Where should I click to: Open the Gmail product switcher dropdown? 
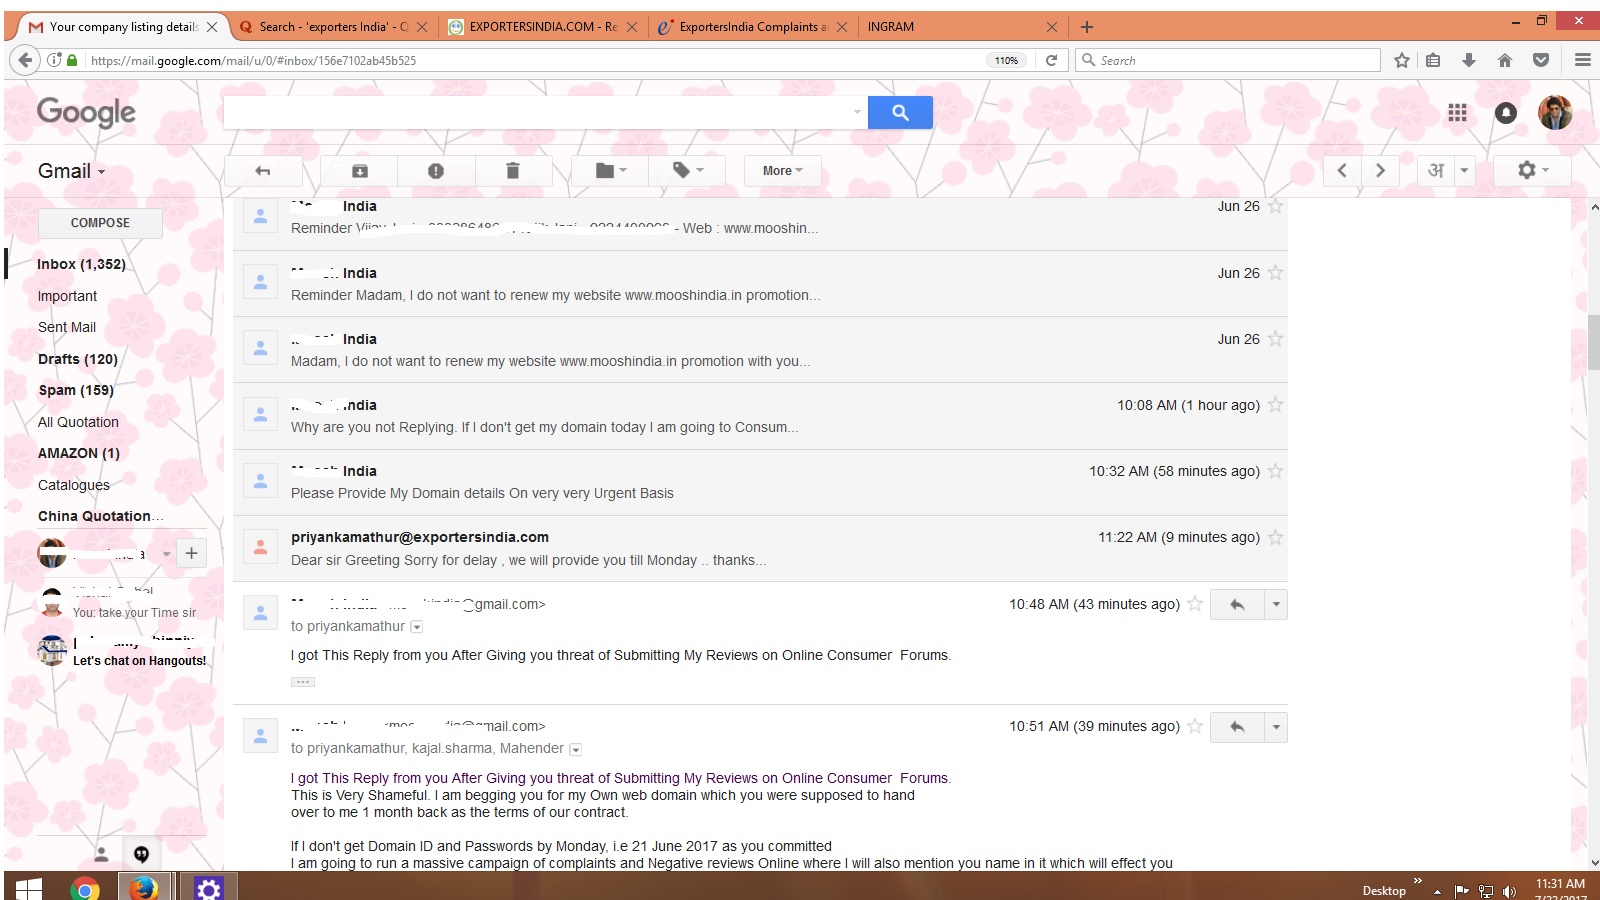point(72,171)
